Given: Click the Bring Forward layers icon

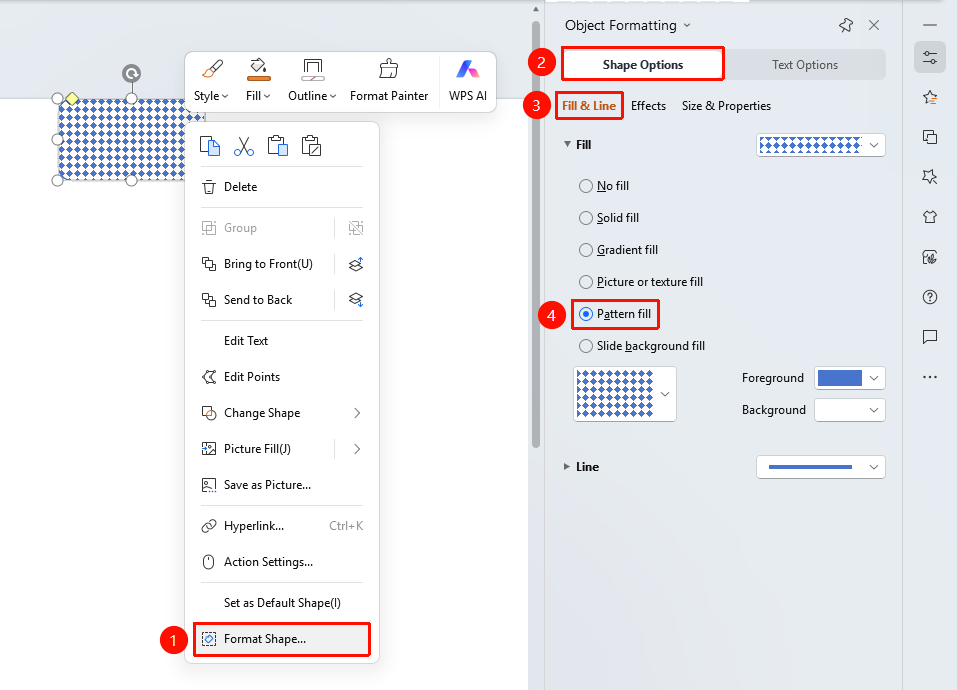Looking at the screenshot, I should [x=356, y=264].
